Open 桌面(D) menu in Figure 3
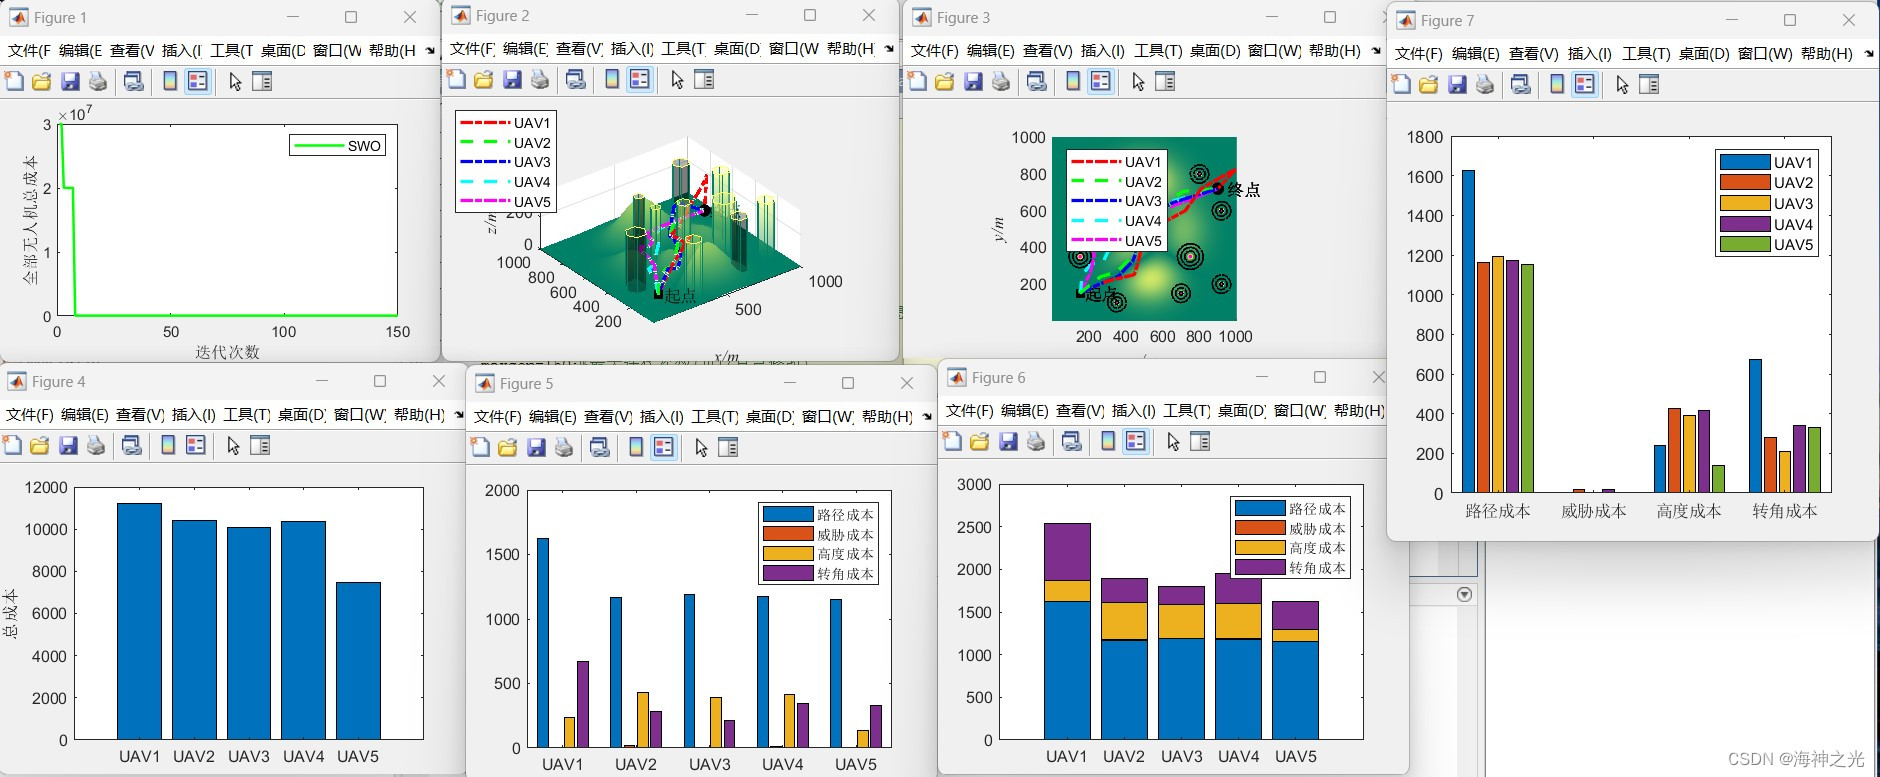The image size is (1880, 777). click(1214, 50)
